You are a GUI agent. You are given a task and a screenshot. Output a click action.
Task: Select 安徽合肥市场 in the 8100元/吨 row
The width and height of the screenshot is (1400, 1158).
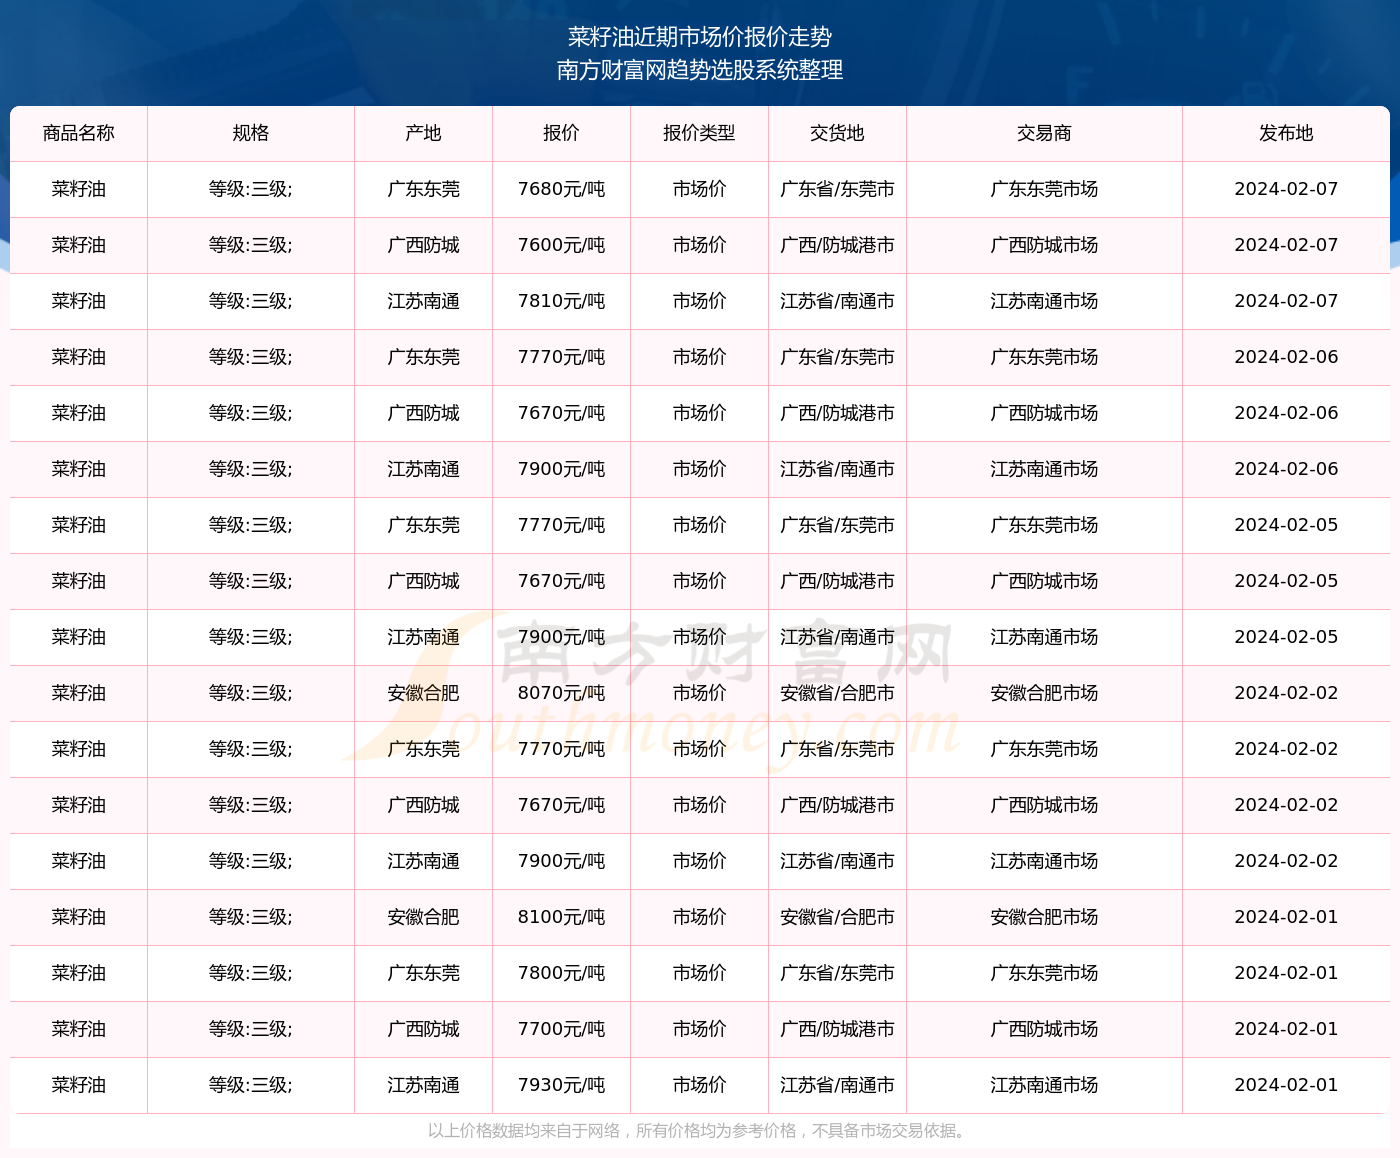coord(1045,917)
